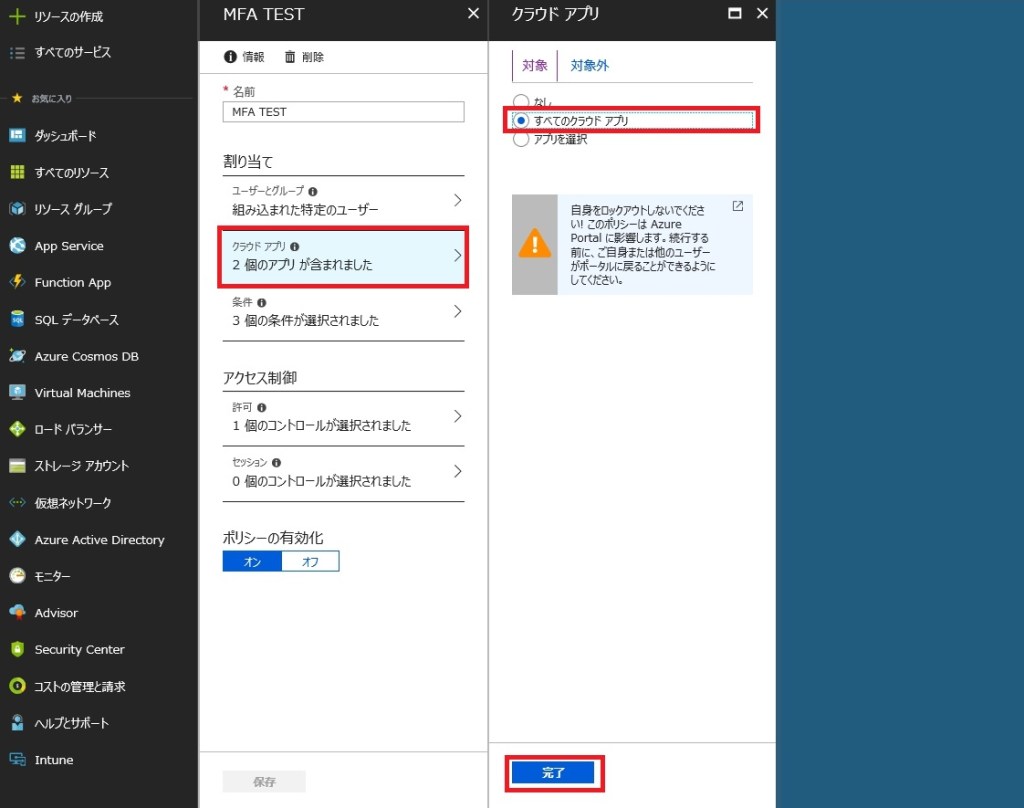Screen dimensions: 1024x808
Task: Click the 仮想ネットワーク icon
Action: tap(17, 502)
